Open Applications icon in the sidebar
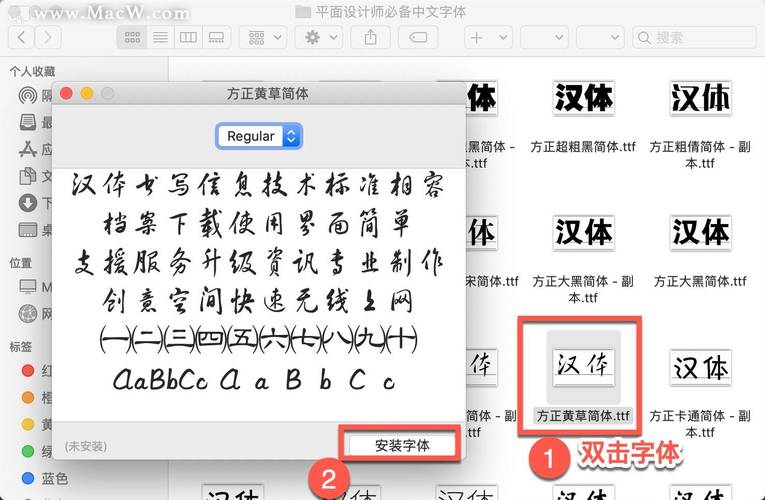 [28, 149]
